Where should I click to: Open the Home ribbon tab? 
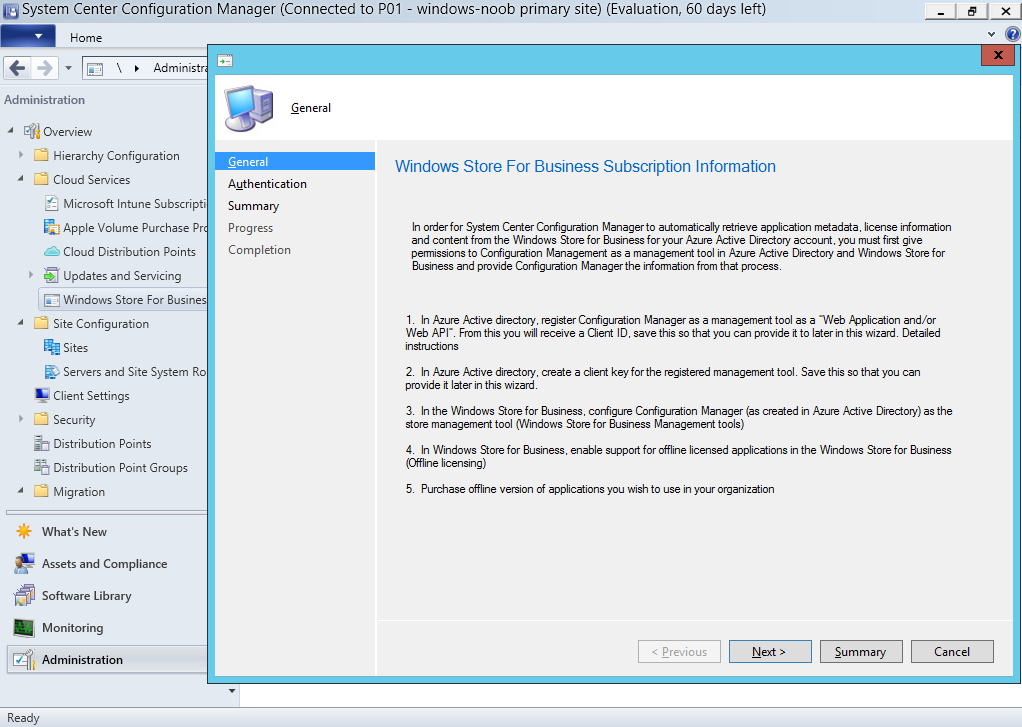(x=86, y=38)
